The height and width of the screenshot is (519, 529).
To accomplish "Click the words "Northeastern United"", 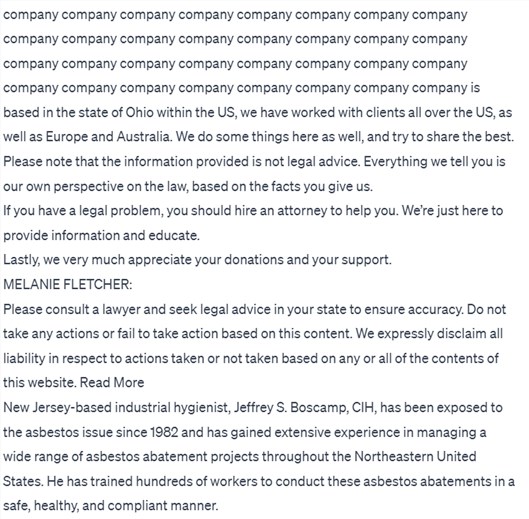I will point(415,457).
